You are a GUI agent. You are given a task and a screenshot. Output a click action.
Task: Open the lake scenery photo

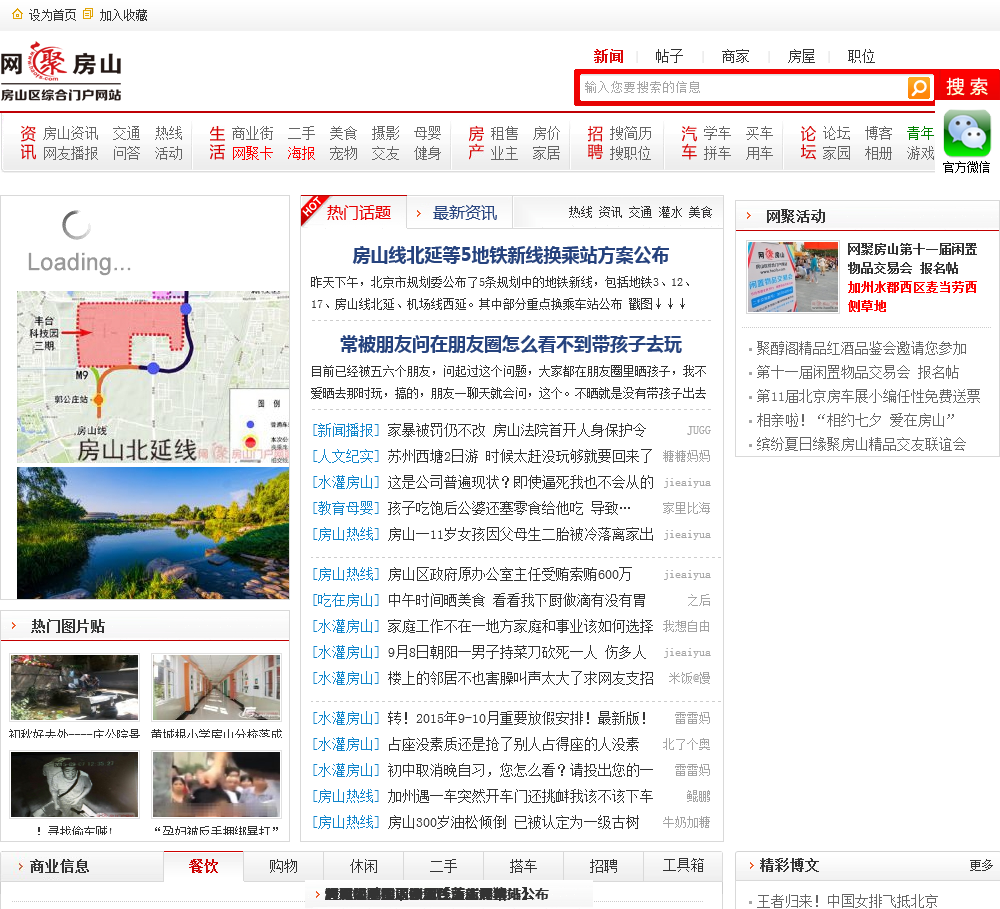click(153, 533)
